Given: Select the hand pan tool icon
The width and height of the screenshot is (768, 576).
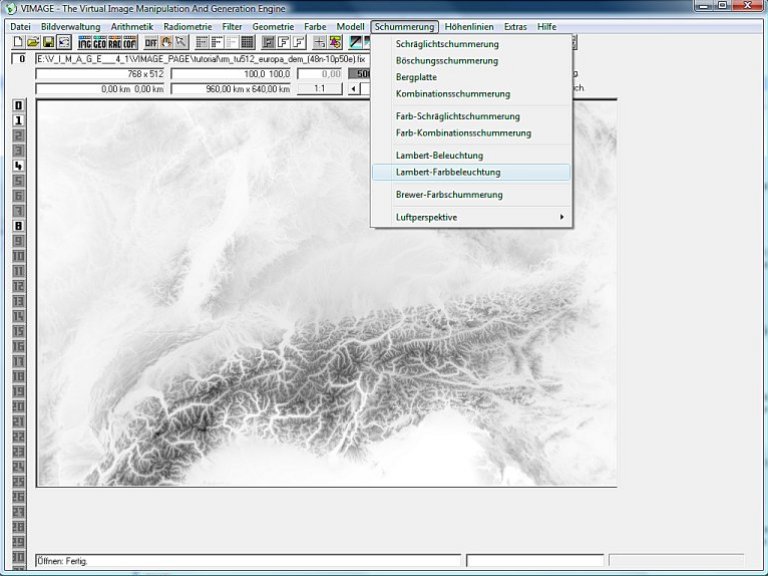Looking at the screenshot, I should (x=166, y=42).
